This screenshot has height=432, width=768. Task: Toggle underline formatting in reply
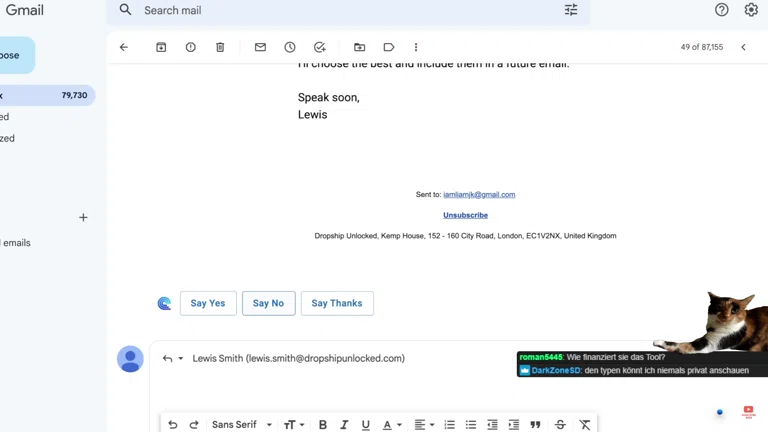tap(366, 425)
